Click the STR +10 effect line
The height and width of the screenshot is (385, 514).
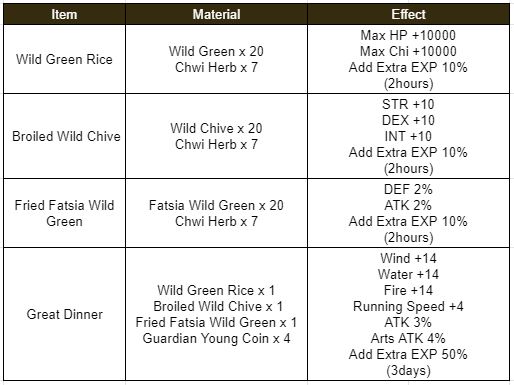click(408, 104)
